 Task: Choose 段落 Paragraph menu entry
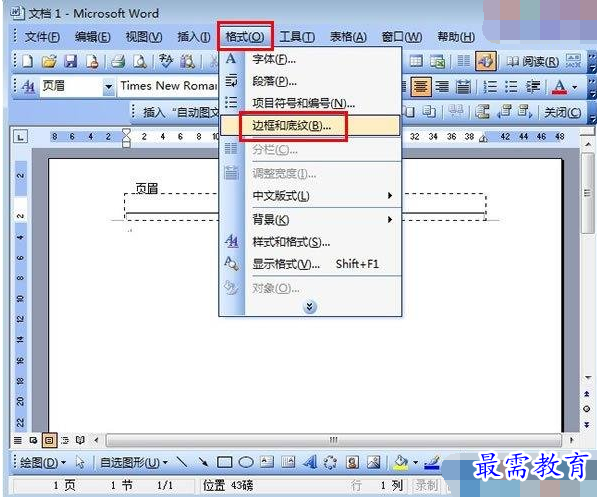[310, 81]
